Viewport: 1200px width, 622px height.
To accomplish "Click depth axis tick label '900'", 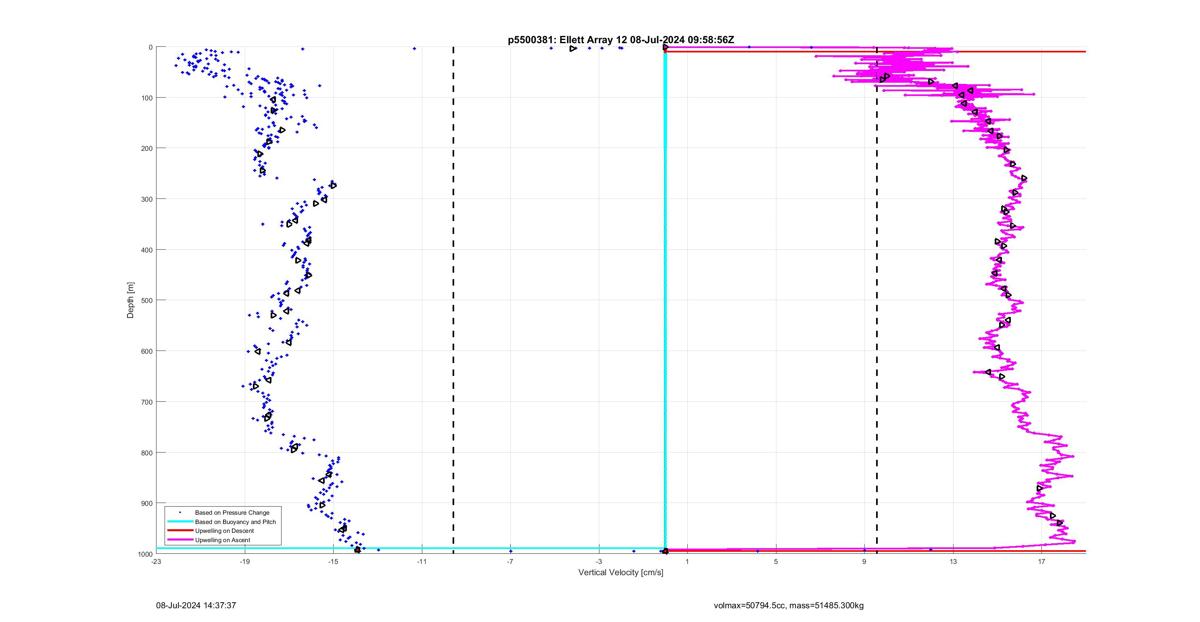I will click(x=146, y=503).
